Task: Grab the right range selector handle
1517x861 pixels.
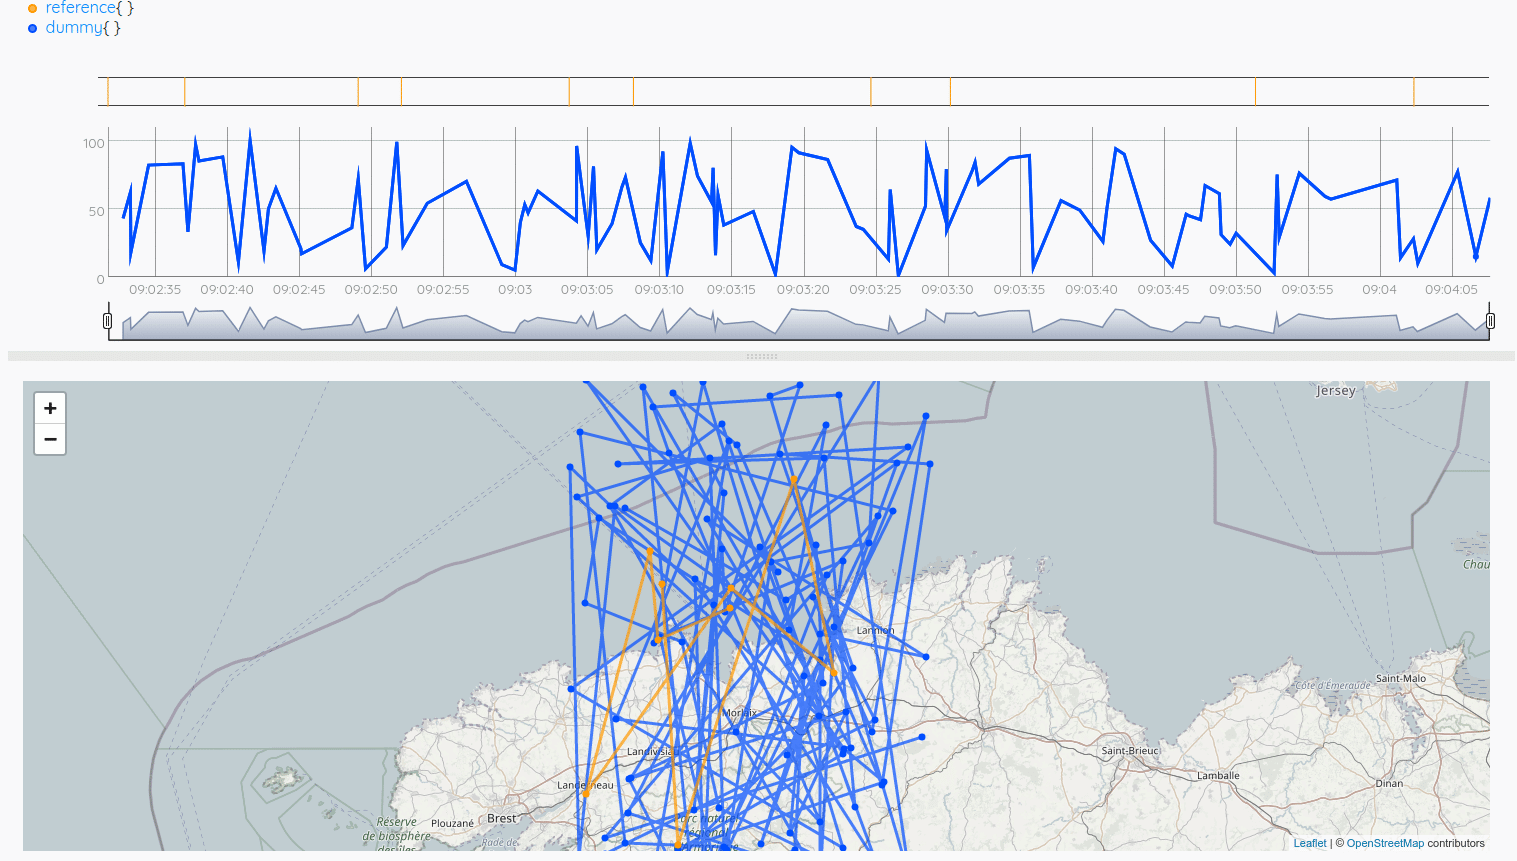Action: tap(1490, 321)
